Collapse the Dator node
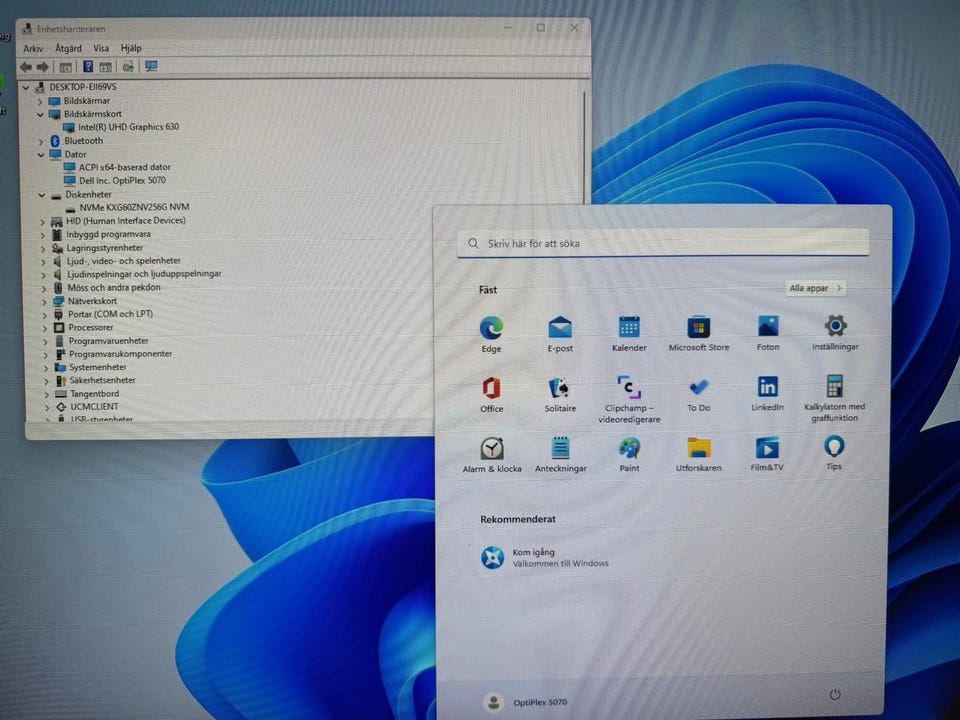This screenshot has width=960, height=720. click(41, 155)
